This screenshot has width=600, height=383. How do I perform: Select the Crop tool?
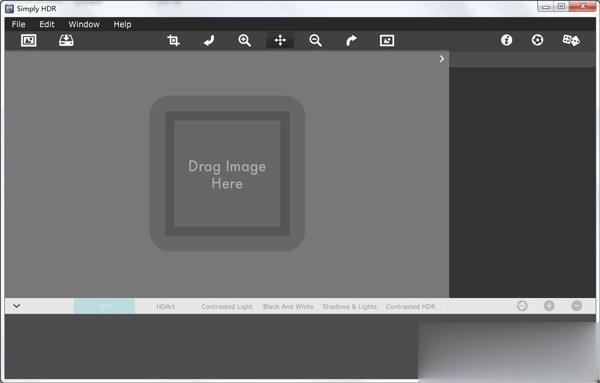tap(173, 40)
